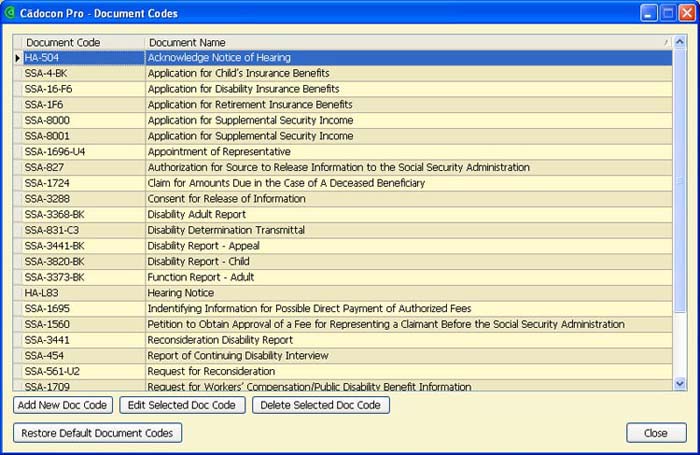Maximize the Document Codes window
The image size is (700, 455).
(x=668, y=13)
